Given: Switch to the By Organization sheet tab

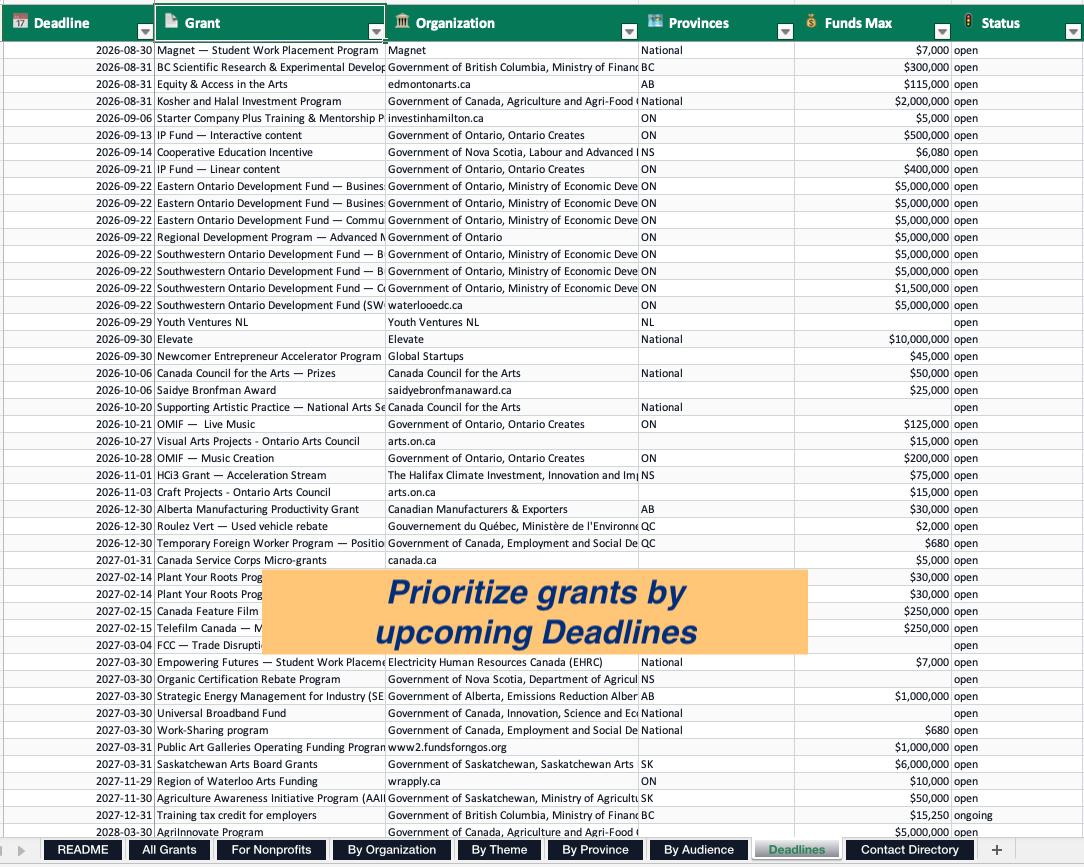Looking at the screenshot, I should 392,850.
